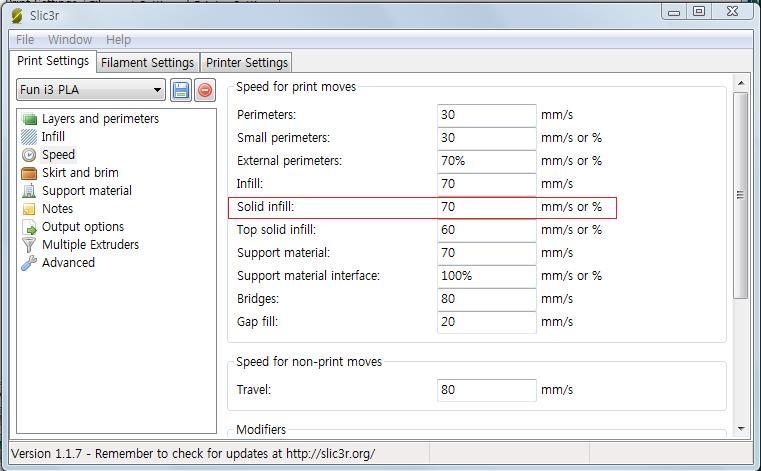Click the 'Speed for non-print moves' heading

click(x=309, y=362)
